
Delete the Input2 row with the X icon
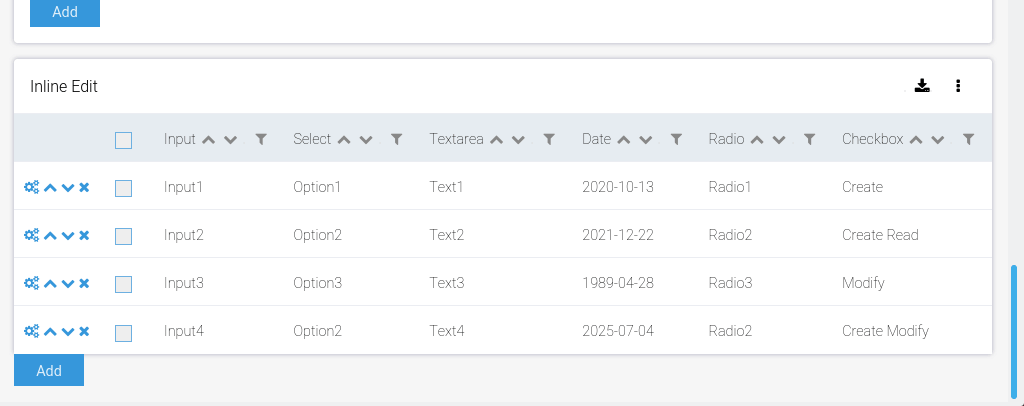tap(84, 235)
